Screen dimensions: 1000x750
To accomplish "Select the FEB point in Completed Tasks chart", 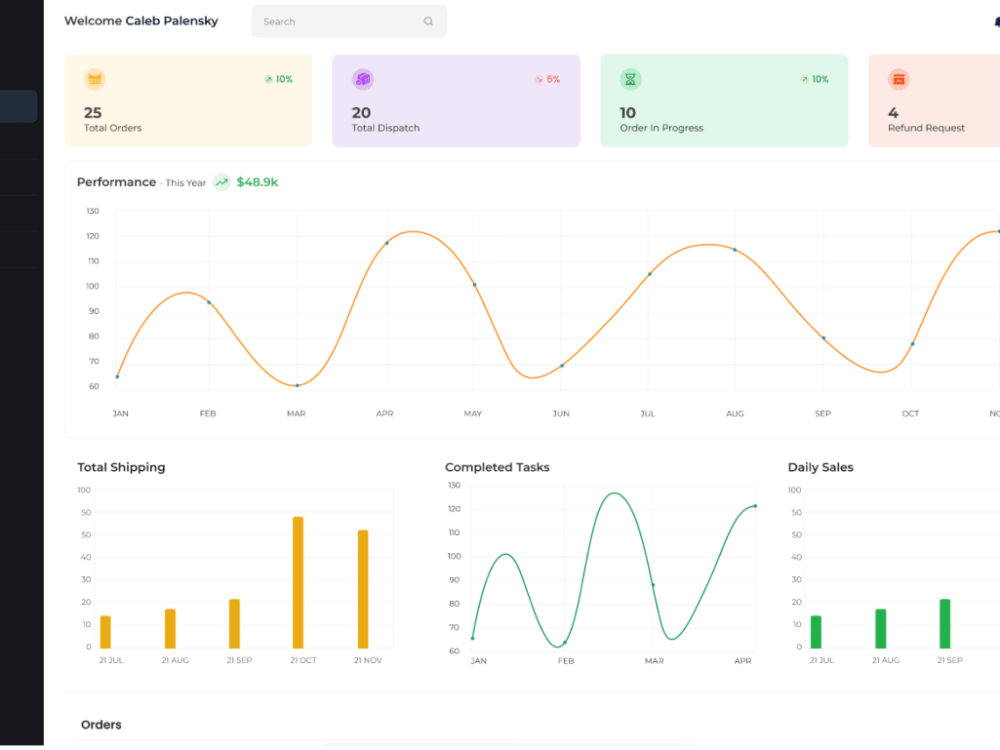I will coord(565,642).
